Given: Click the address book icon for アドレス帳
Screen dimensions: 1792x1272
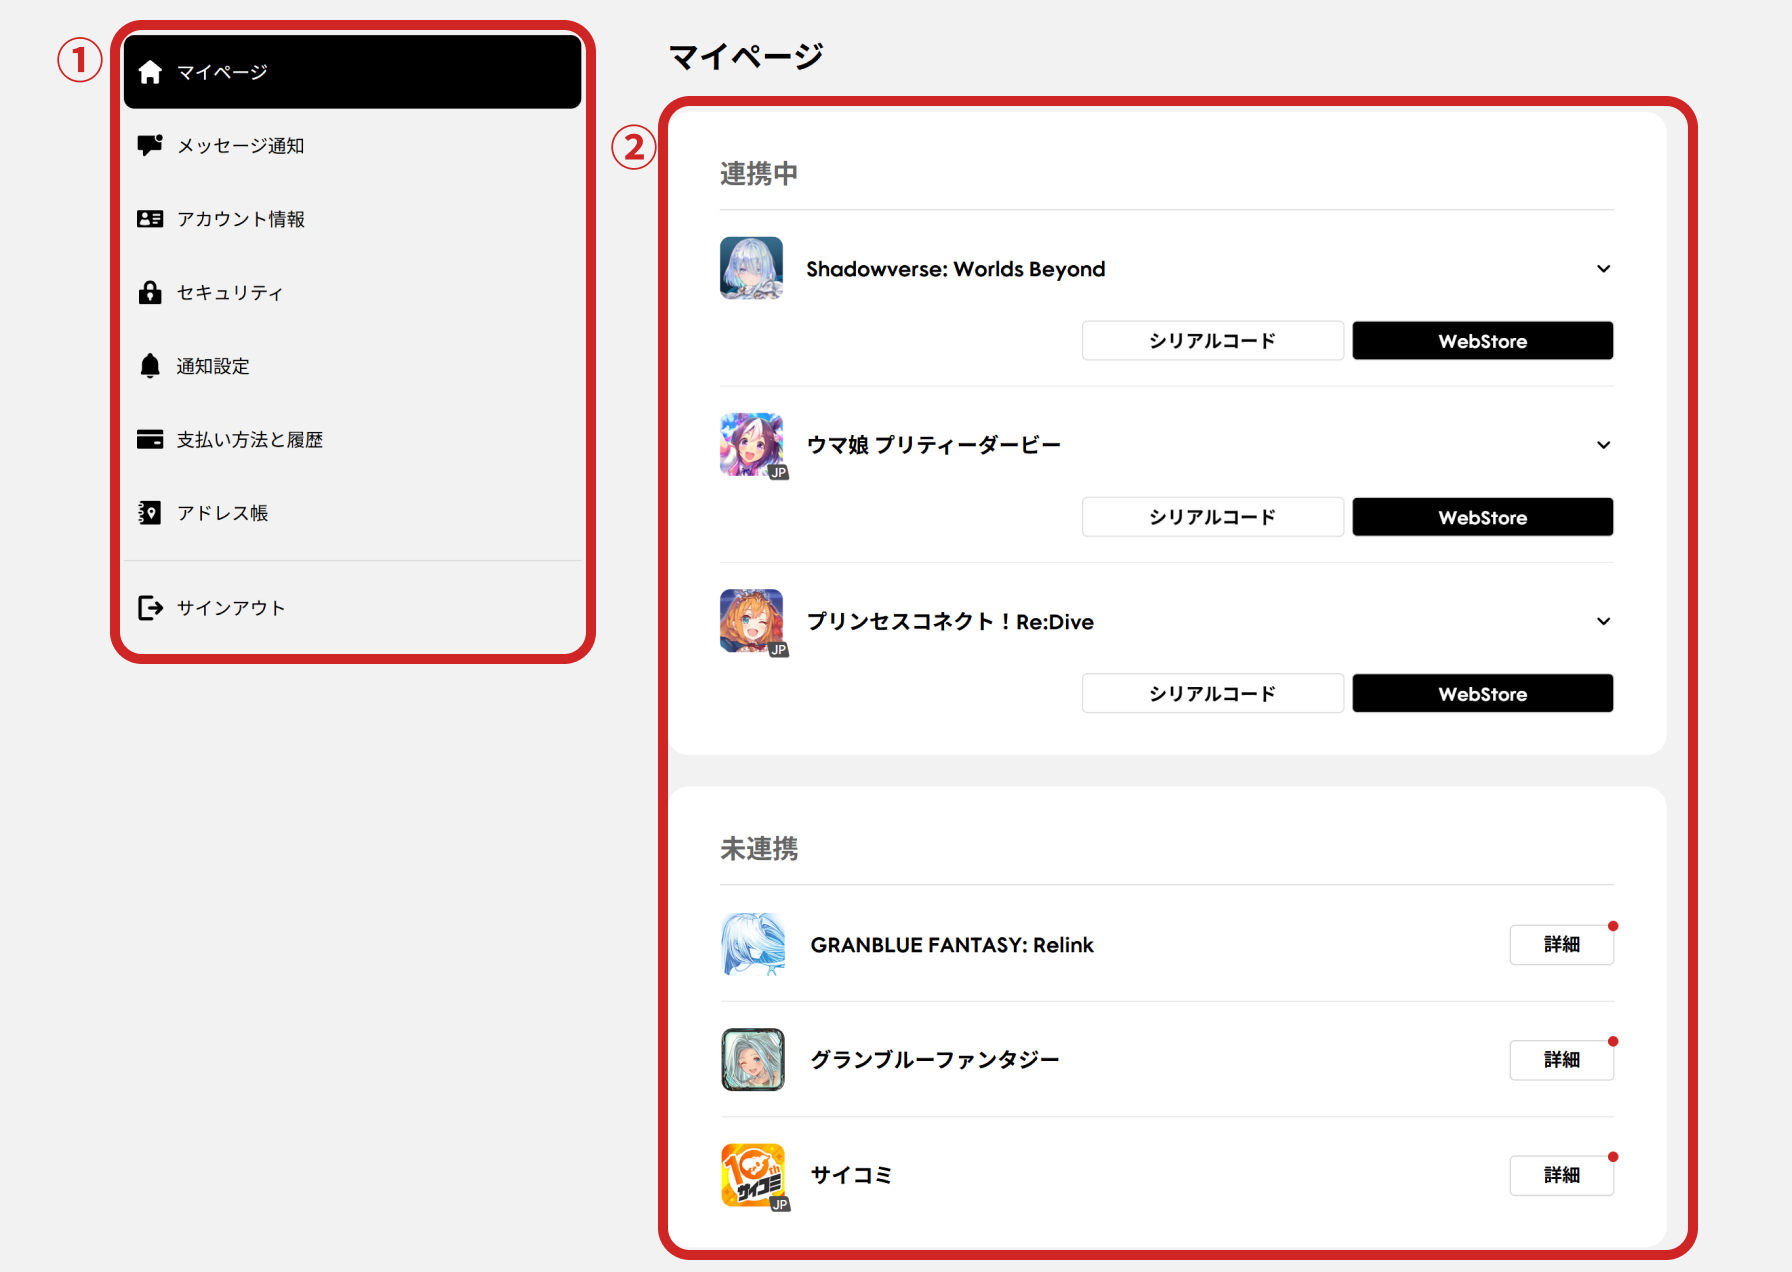Looking at the screenshot, I should pos(150,513).
